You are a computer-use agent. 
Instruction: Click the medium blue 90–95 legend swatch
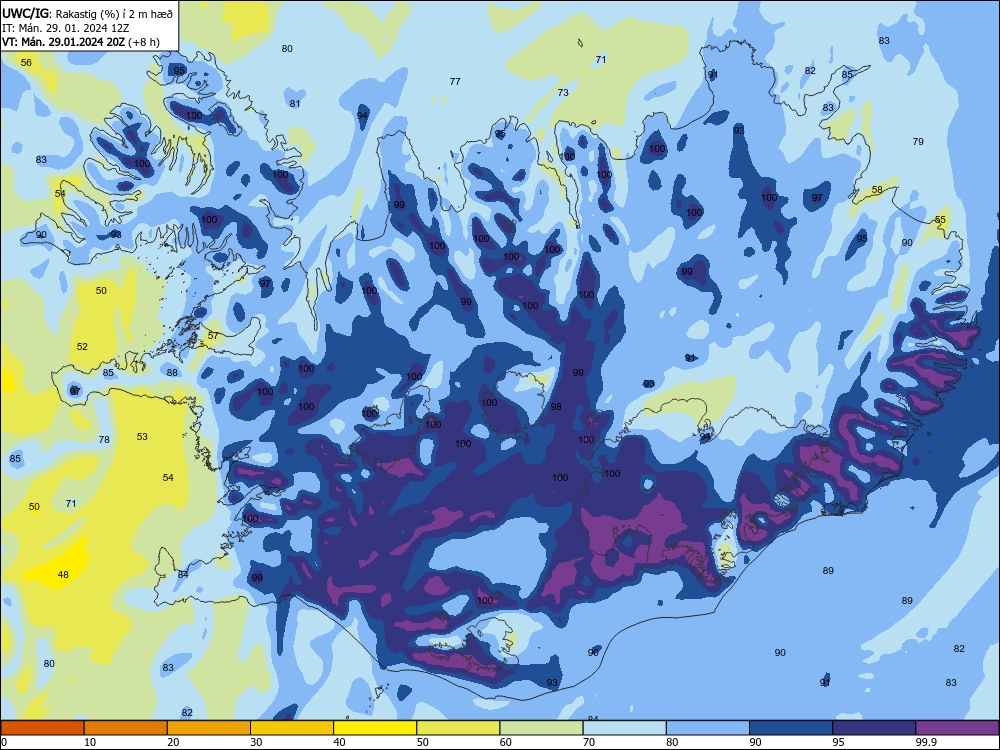tap(791, 728)
